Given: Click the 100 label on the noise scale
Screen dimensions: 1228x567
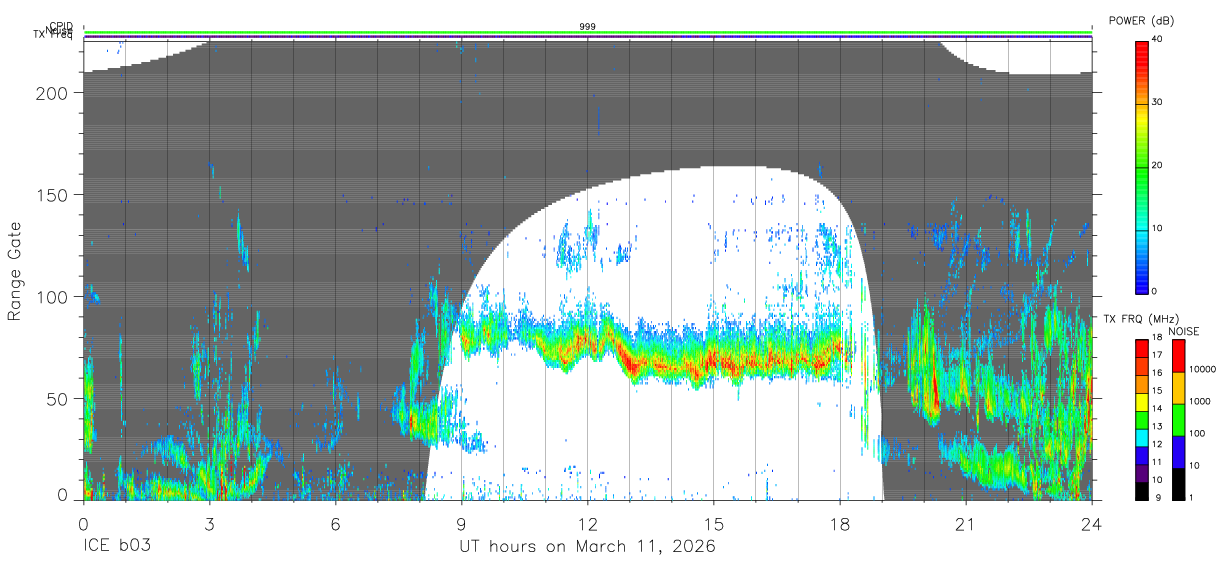Looking at the screenshot, I should tap(1198, 433).
